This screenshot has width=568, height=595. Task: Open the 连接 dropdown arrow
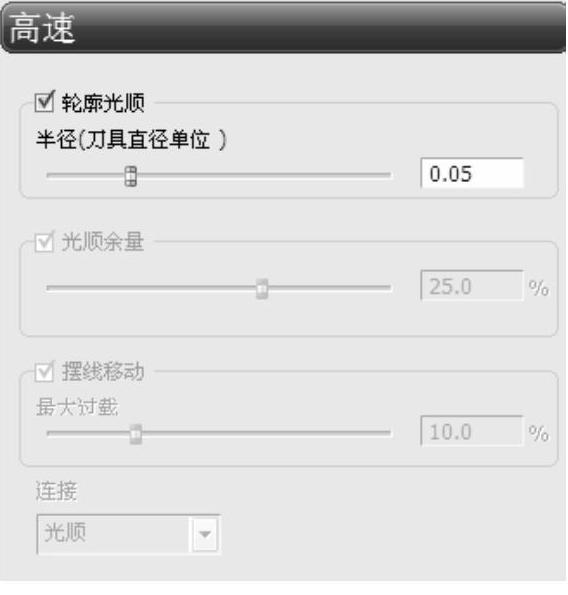click(x=205, y=534)
